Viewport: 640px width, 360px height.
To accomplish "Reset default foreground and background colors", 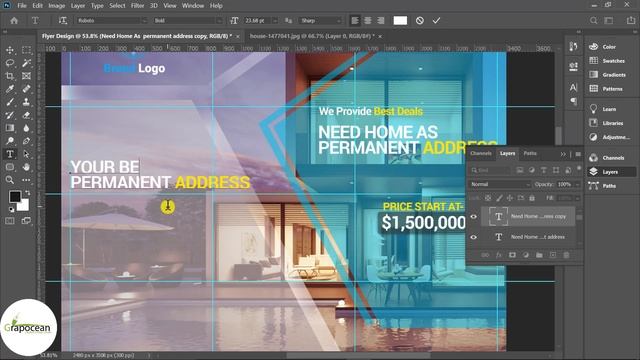I will [x=11, y=210].
